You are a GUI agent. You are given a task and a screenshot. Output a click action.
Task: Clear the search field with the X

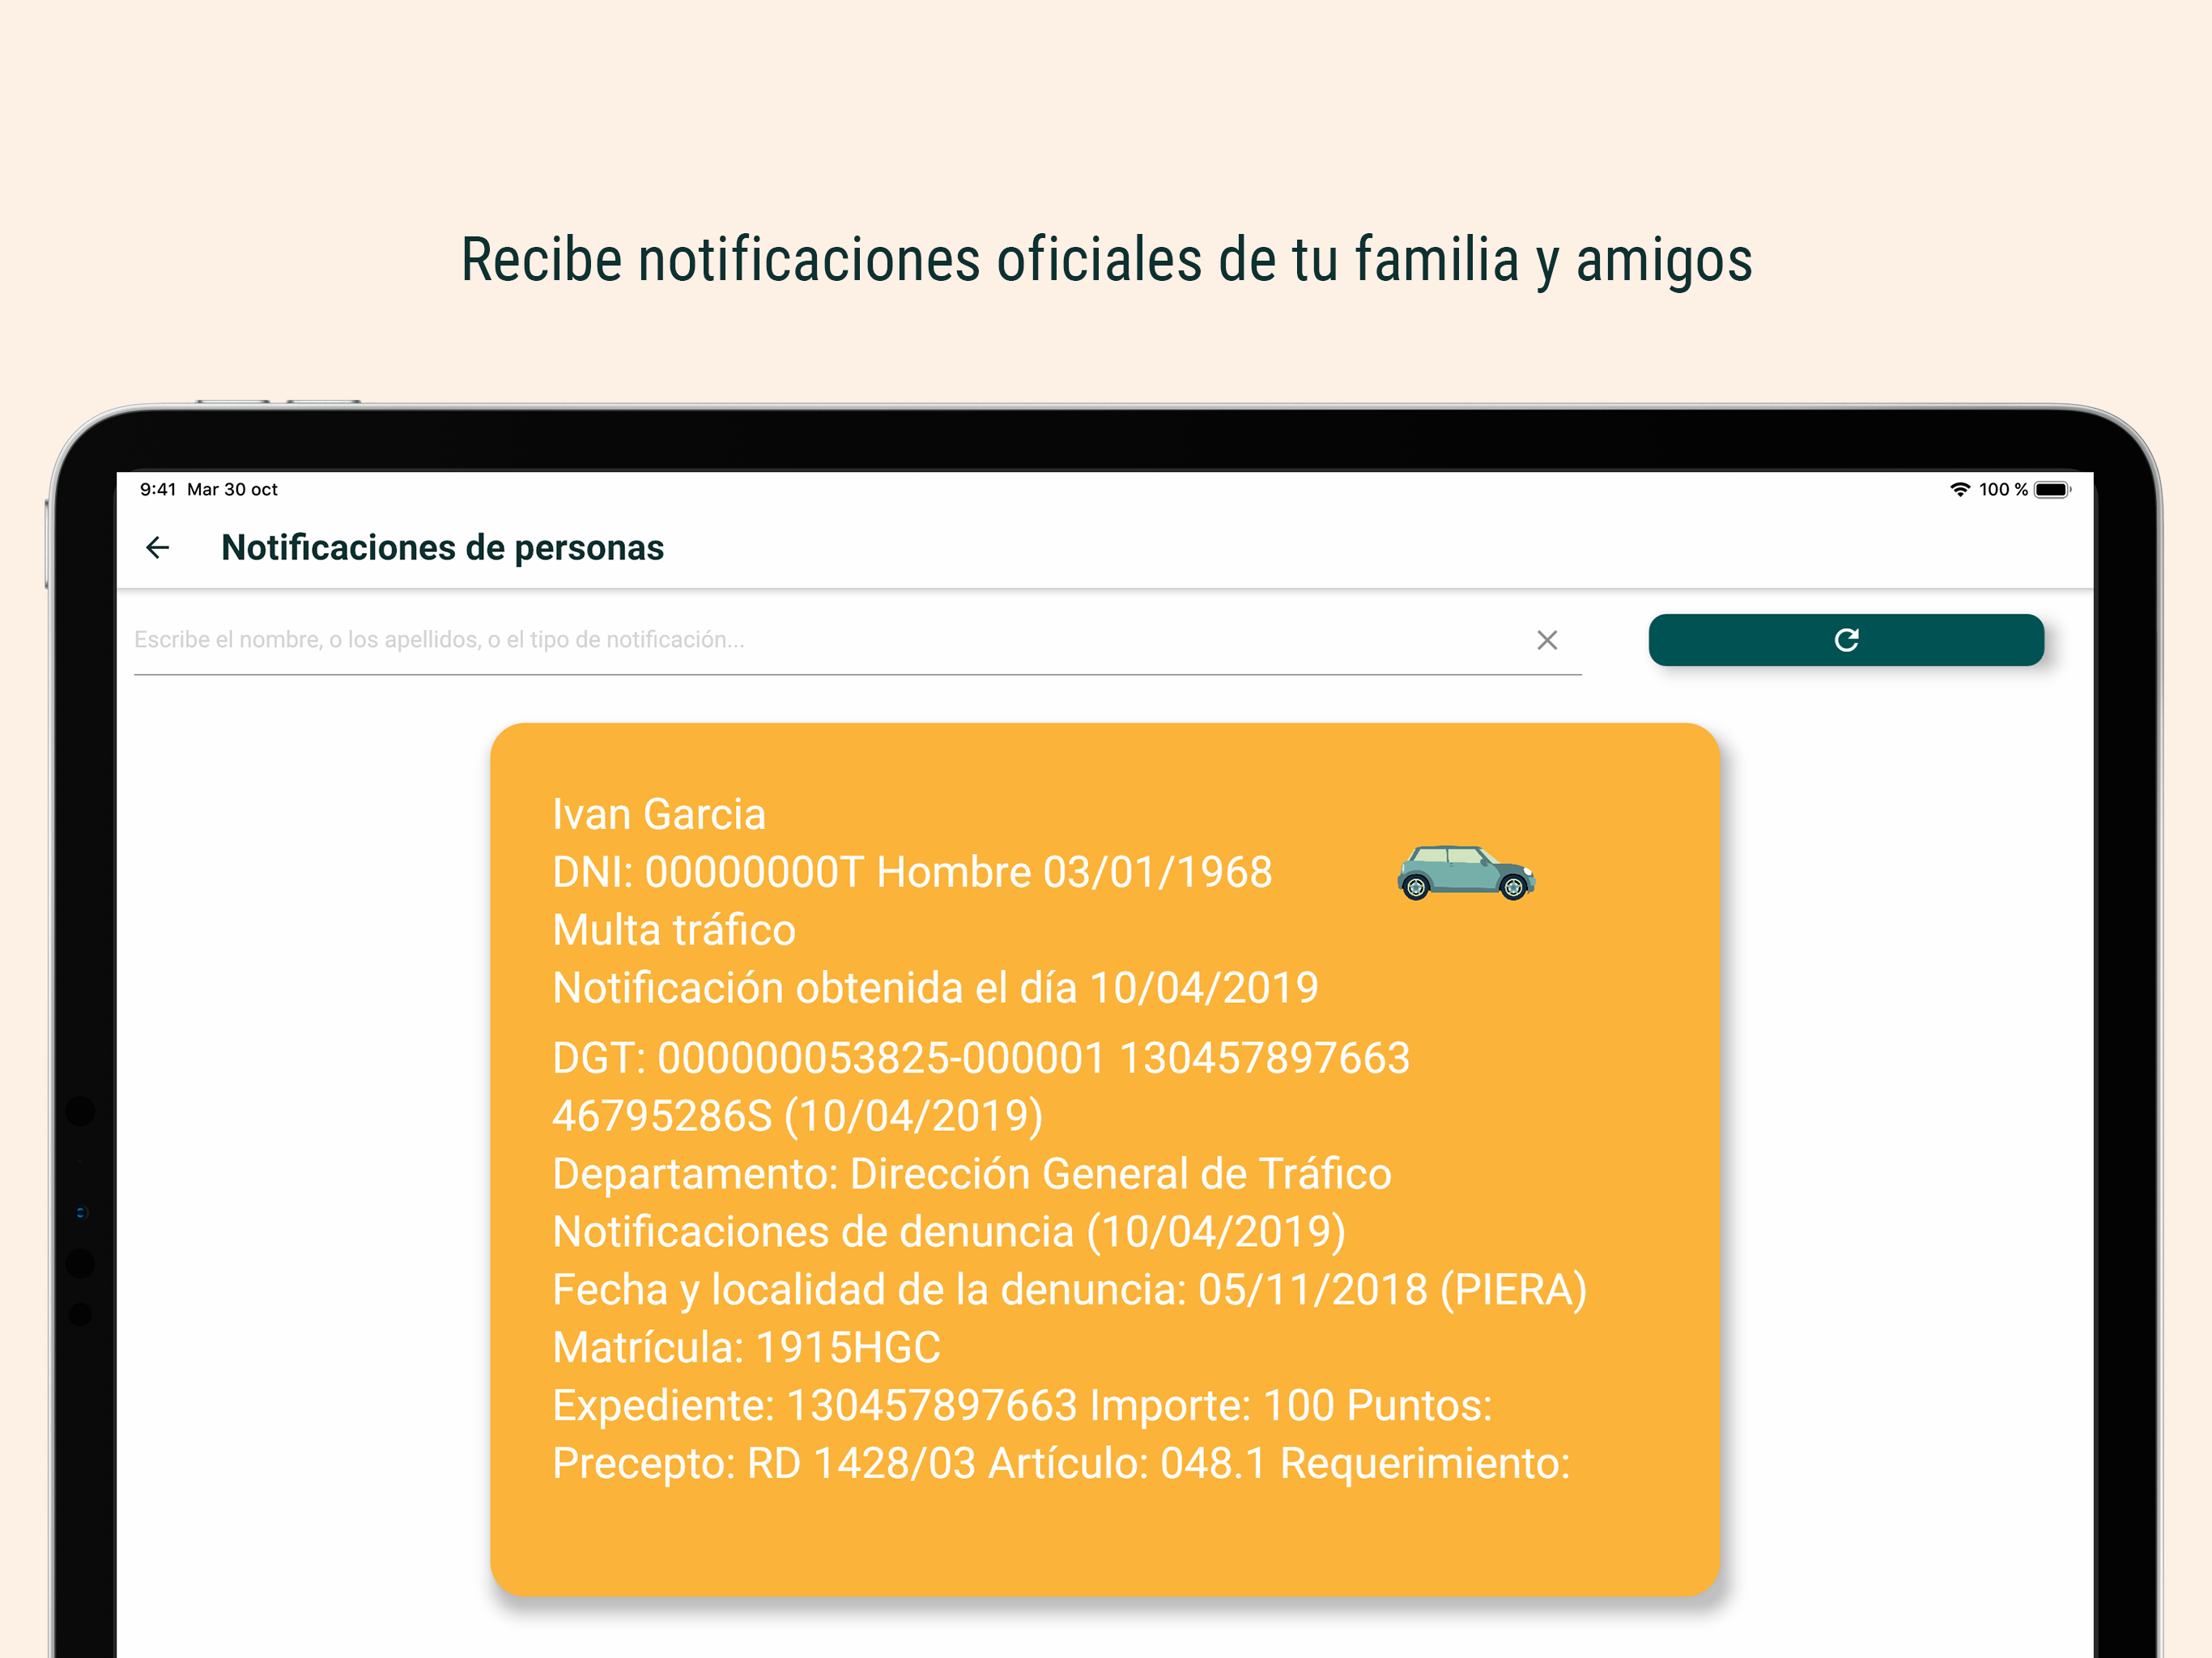click(x=1547, y=640)
